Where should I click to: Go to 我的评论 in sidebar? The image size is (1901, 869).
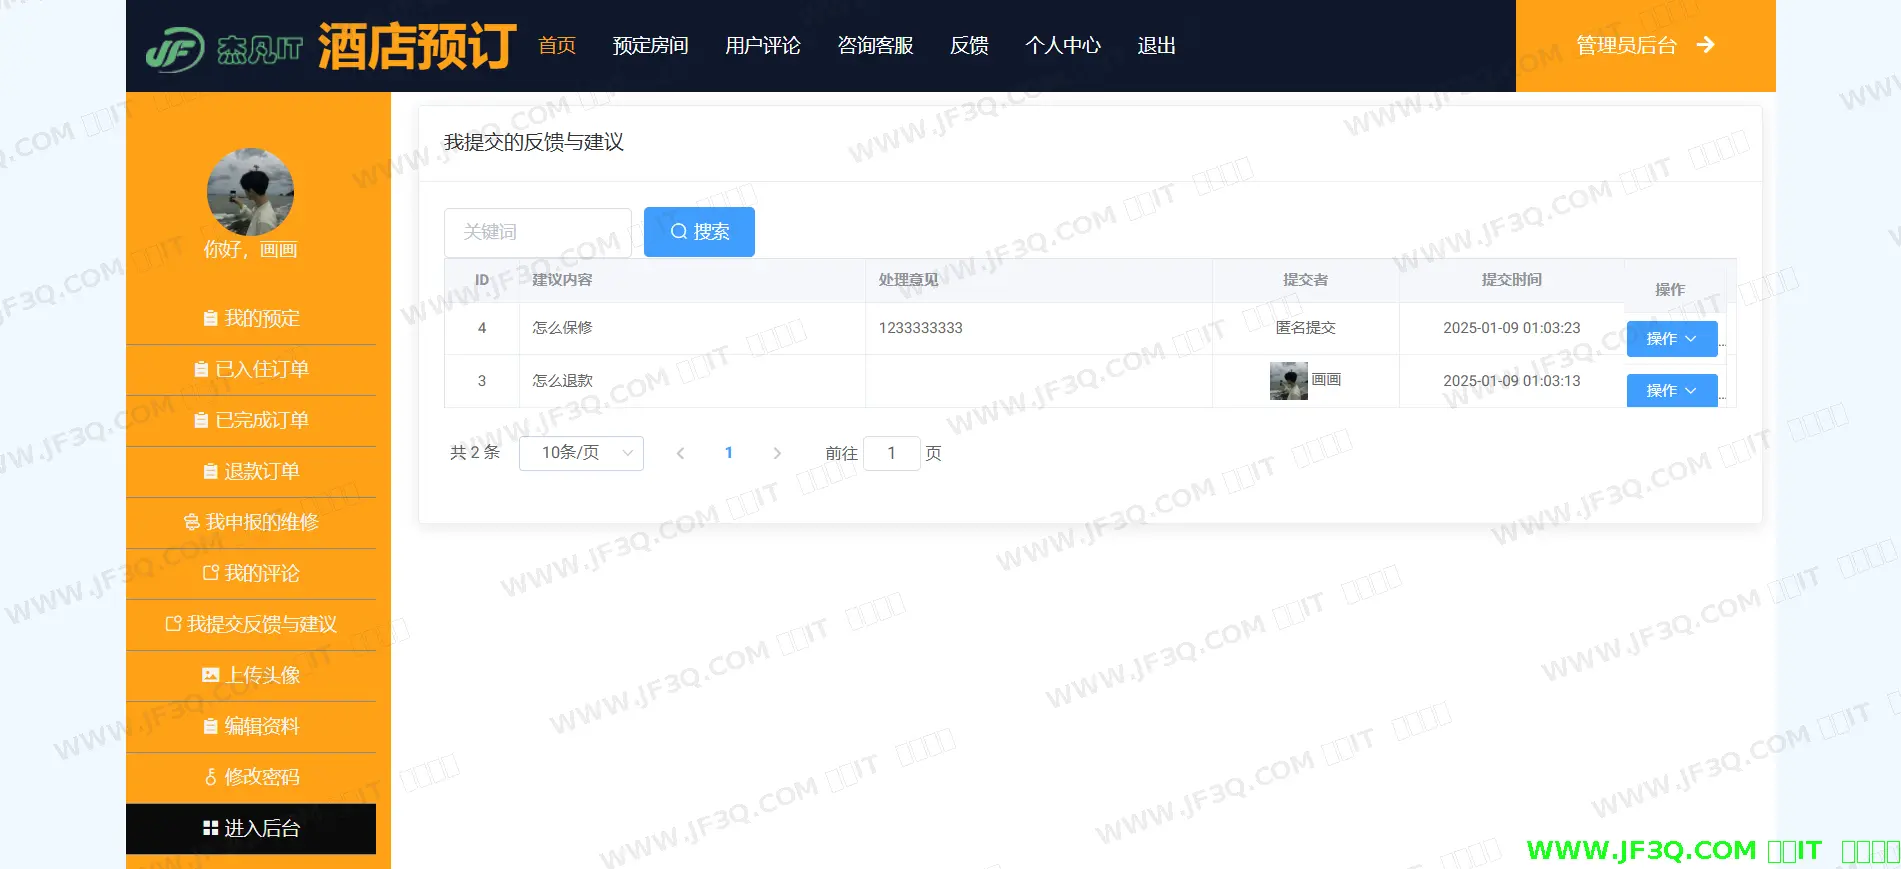pos(251,573)
